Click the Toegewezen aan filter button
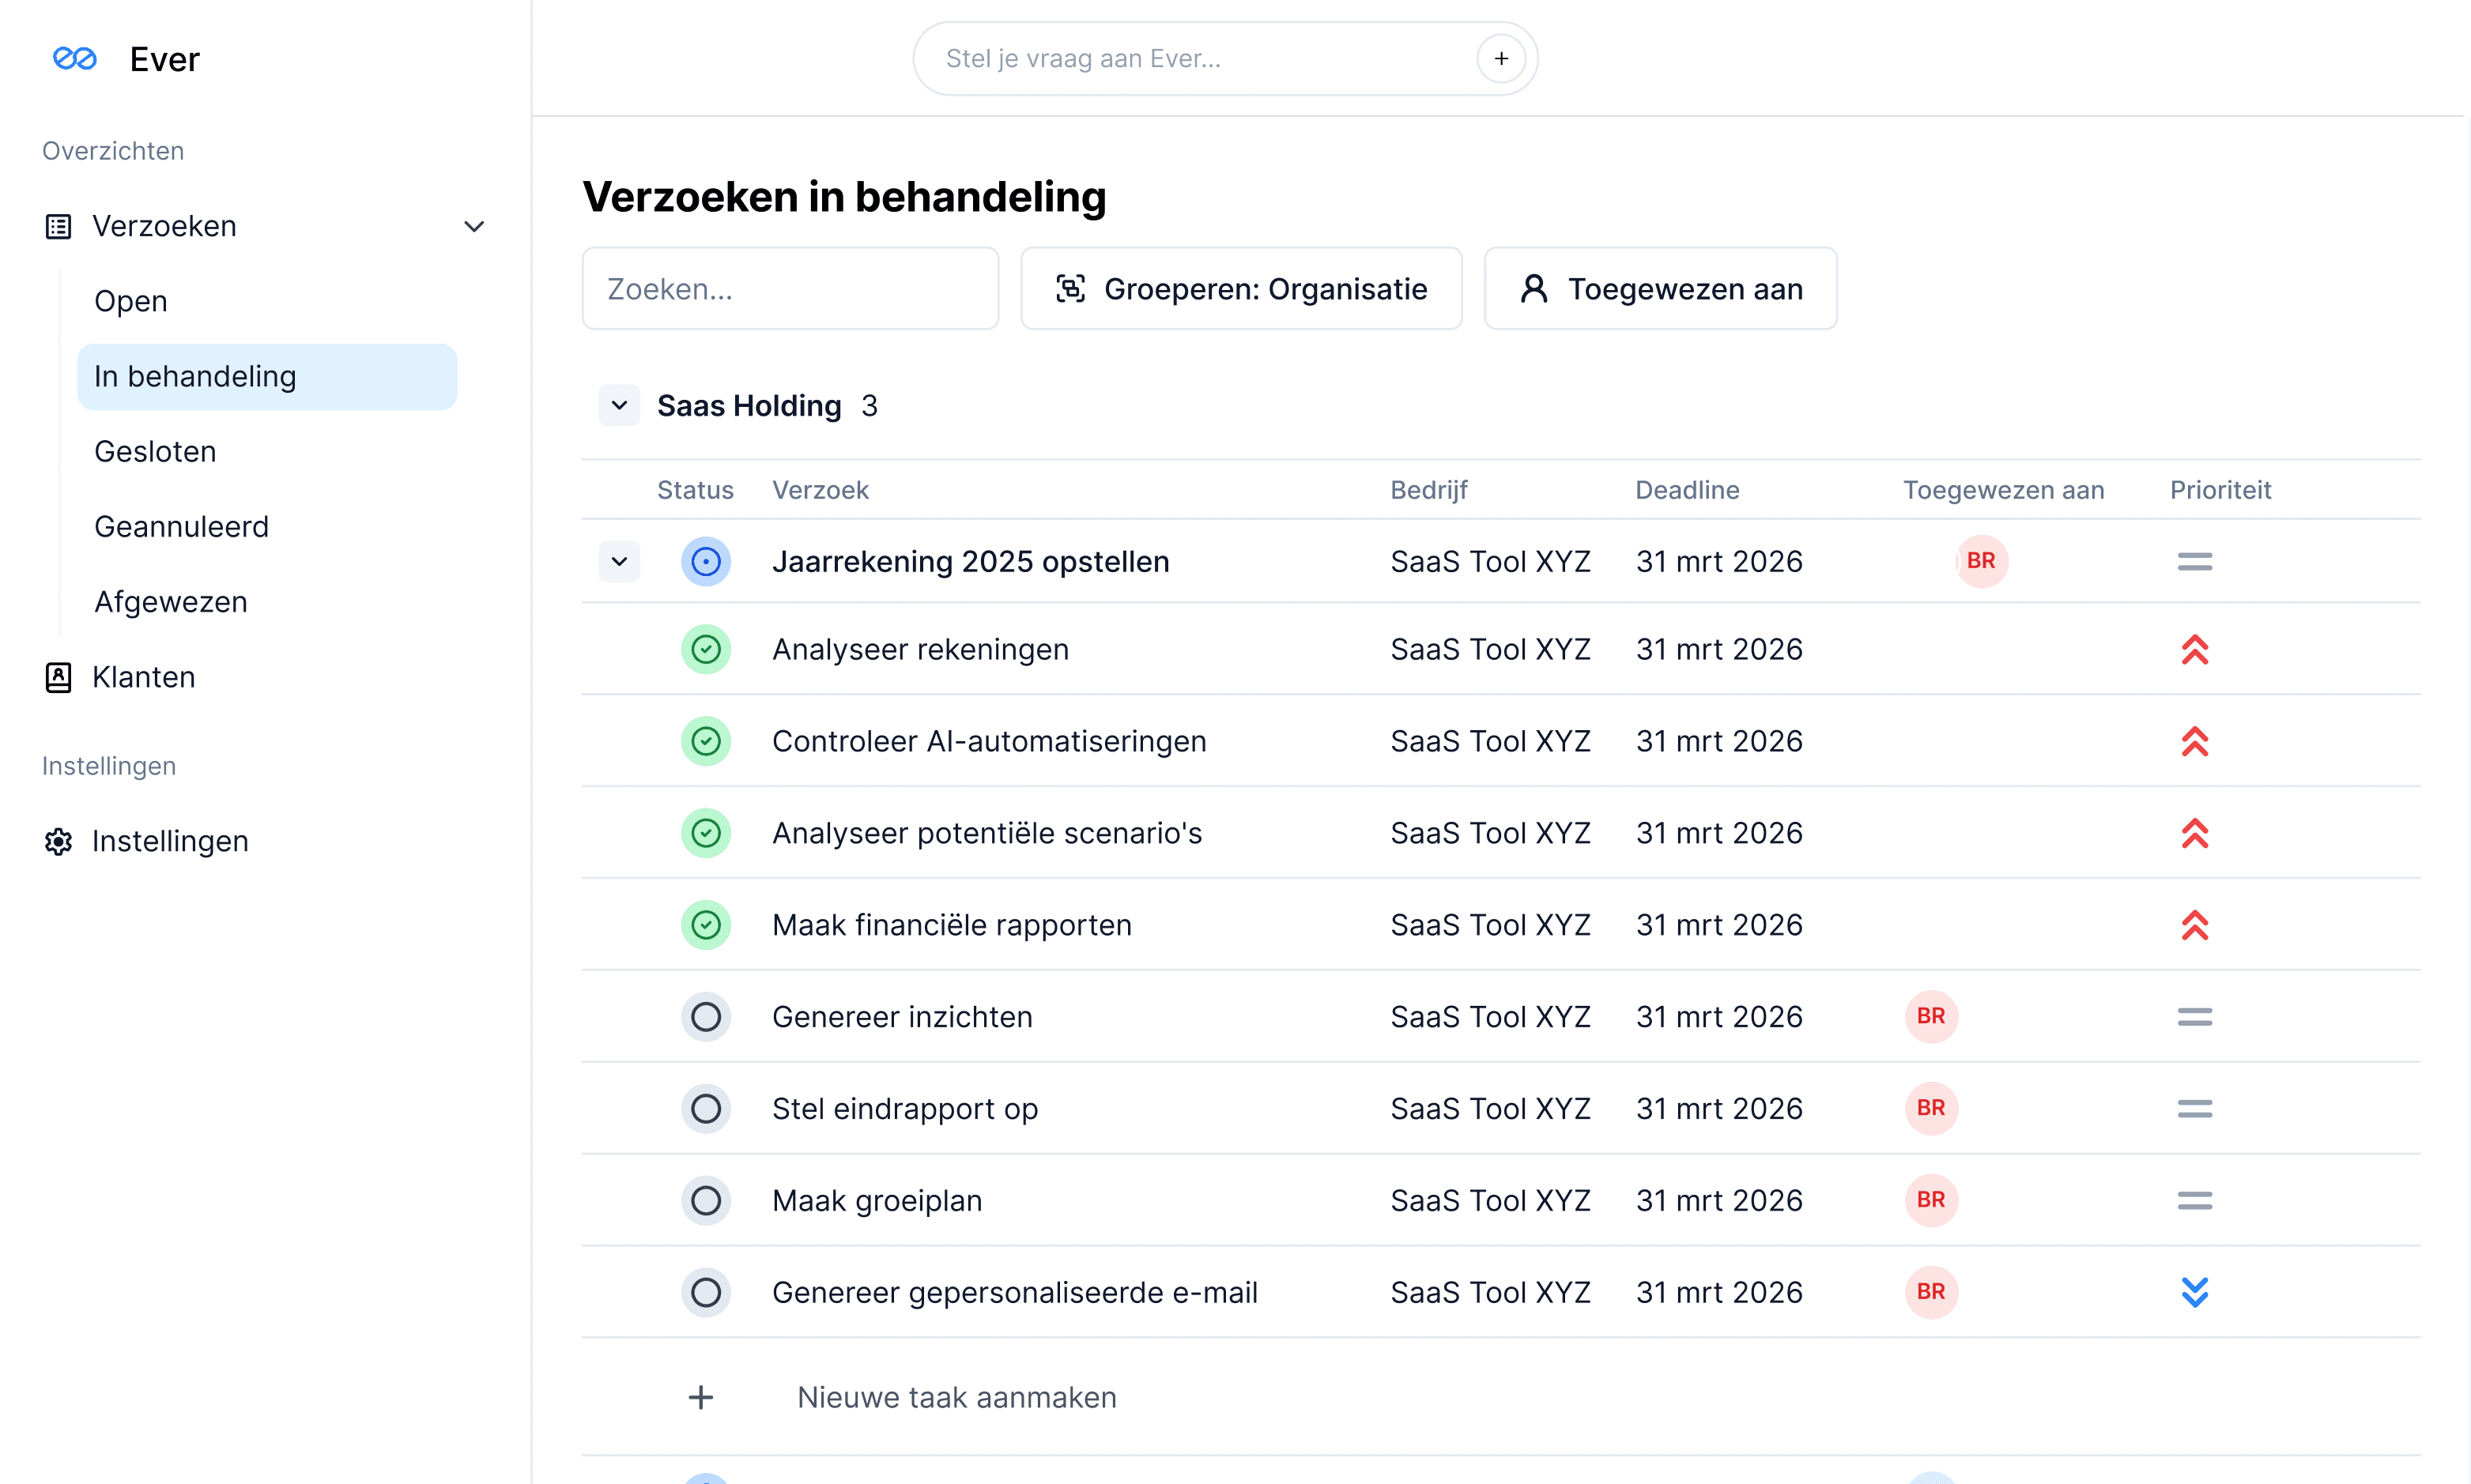2471x1484 pixels. tap(1660, 289)
